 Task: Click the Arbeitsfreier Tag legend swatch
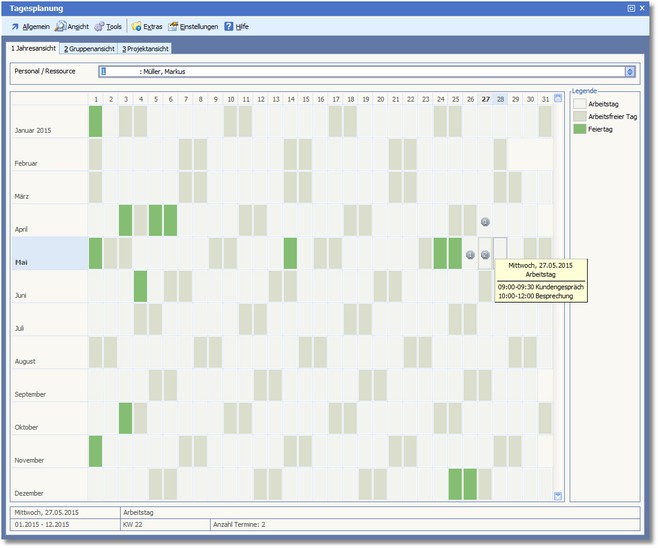(x=580, y=116)
